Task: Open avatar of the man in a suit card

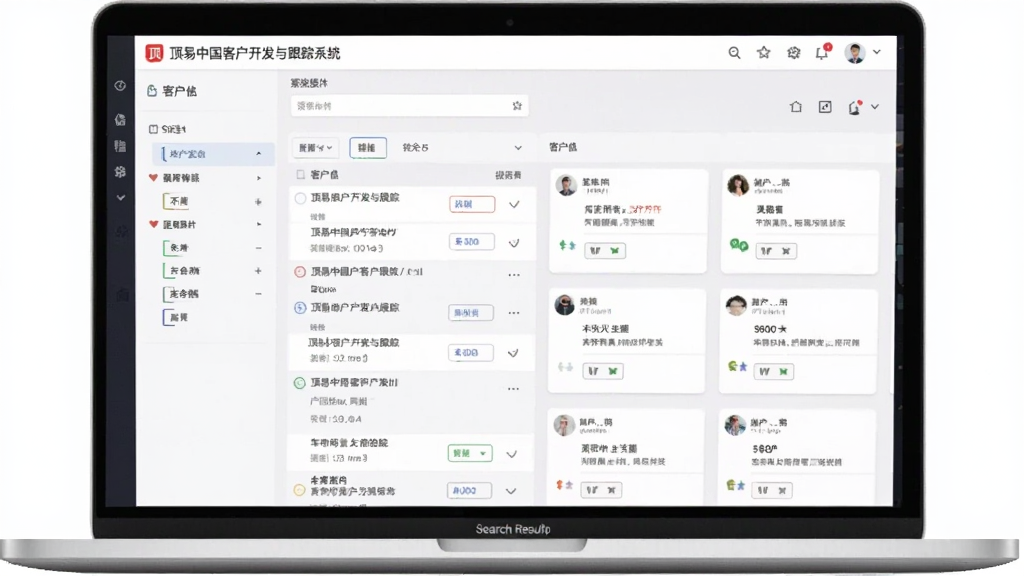Action: tap(566, 185)
